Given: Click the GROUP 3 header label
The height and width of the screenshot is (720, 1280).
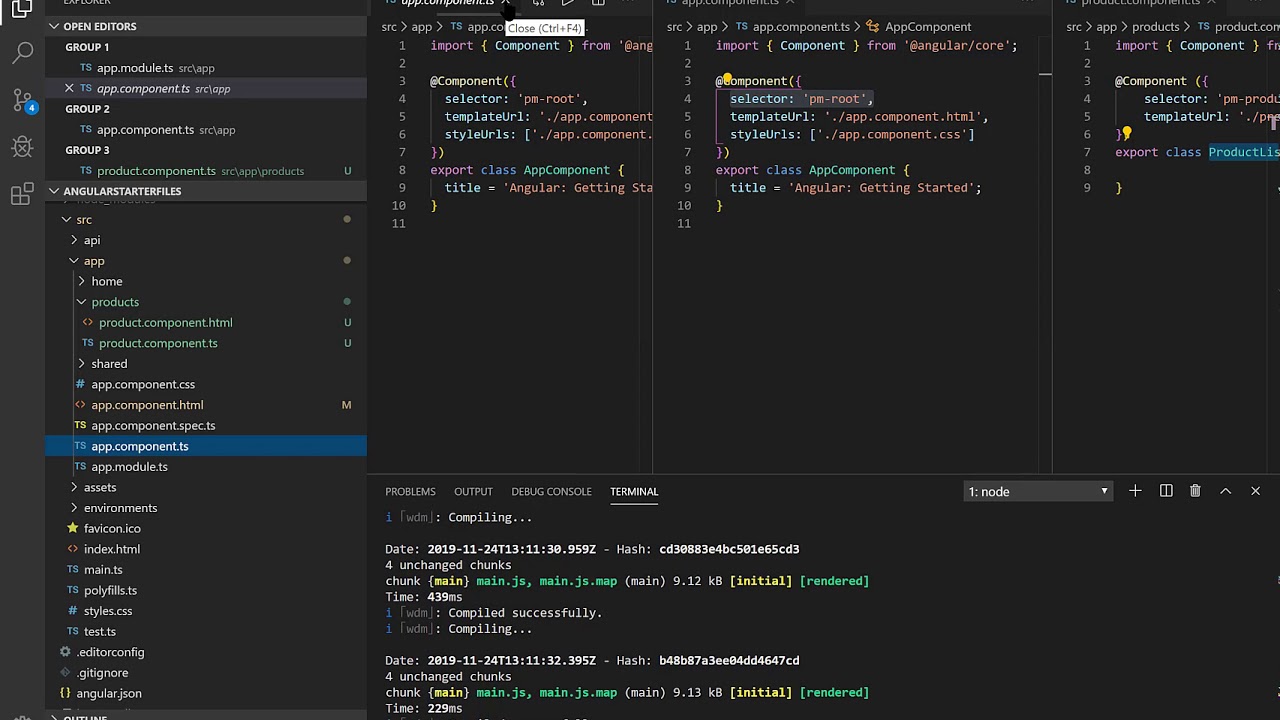Looking at the screenshot, I should point(87,150).
